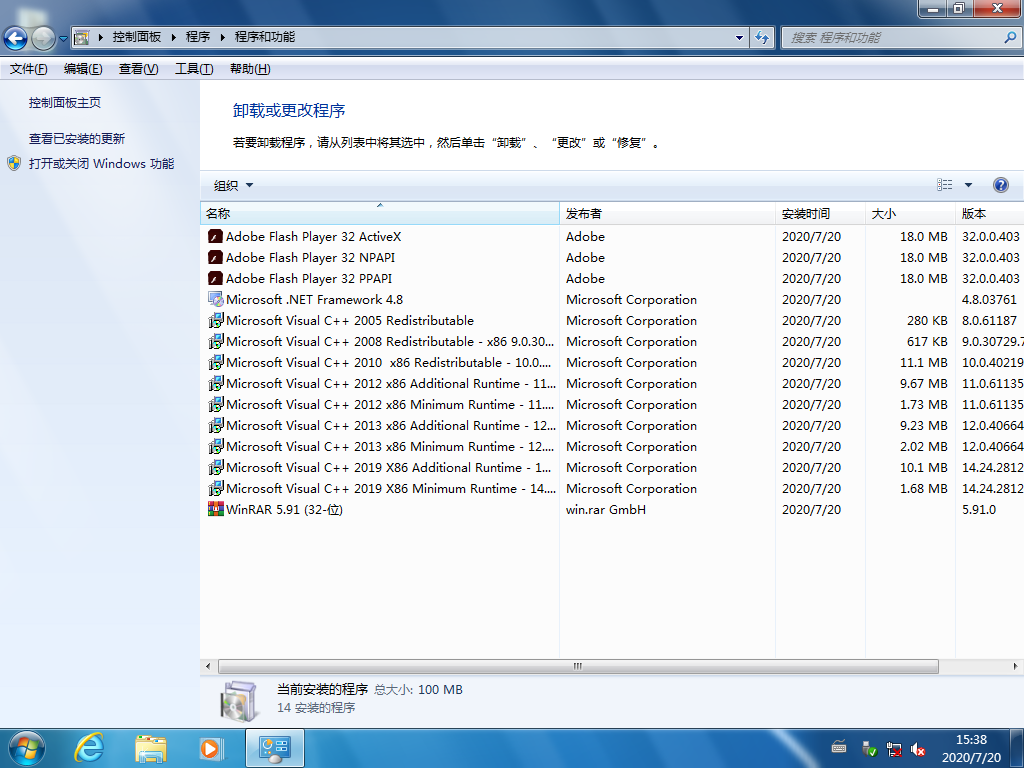
Task: Click the search magnifier icon
Action: [x=1010, y=37]
